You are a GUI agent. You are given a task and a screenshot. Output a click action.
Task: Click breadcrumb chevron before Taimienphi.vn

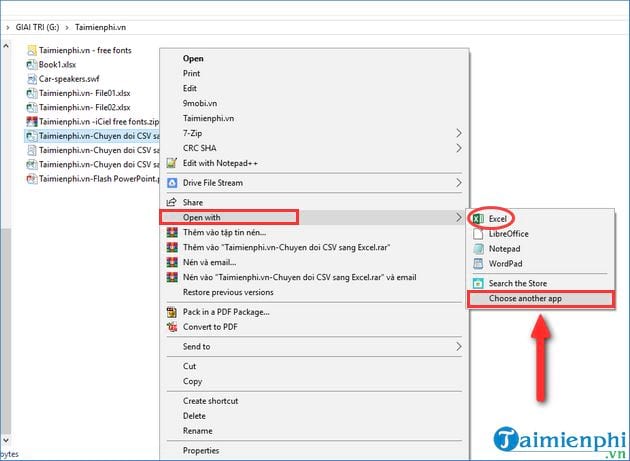(67, 27)
